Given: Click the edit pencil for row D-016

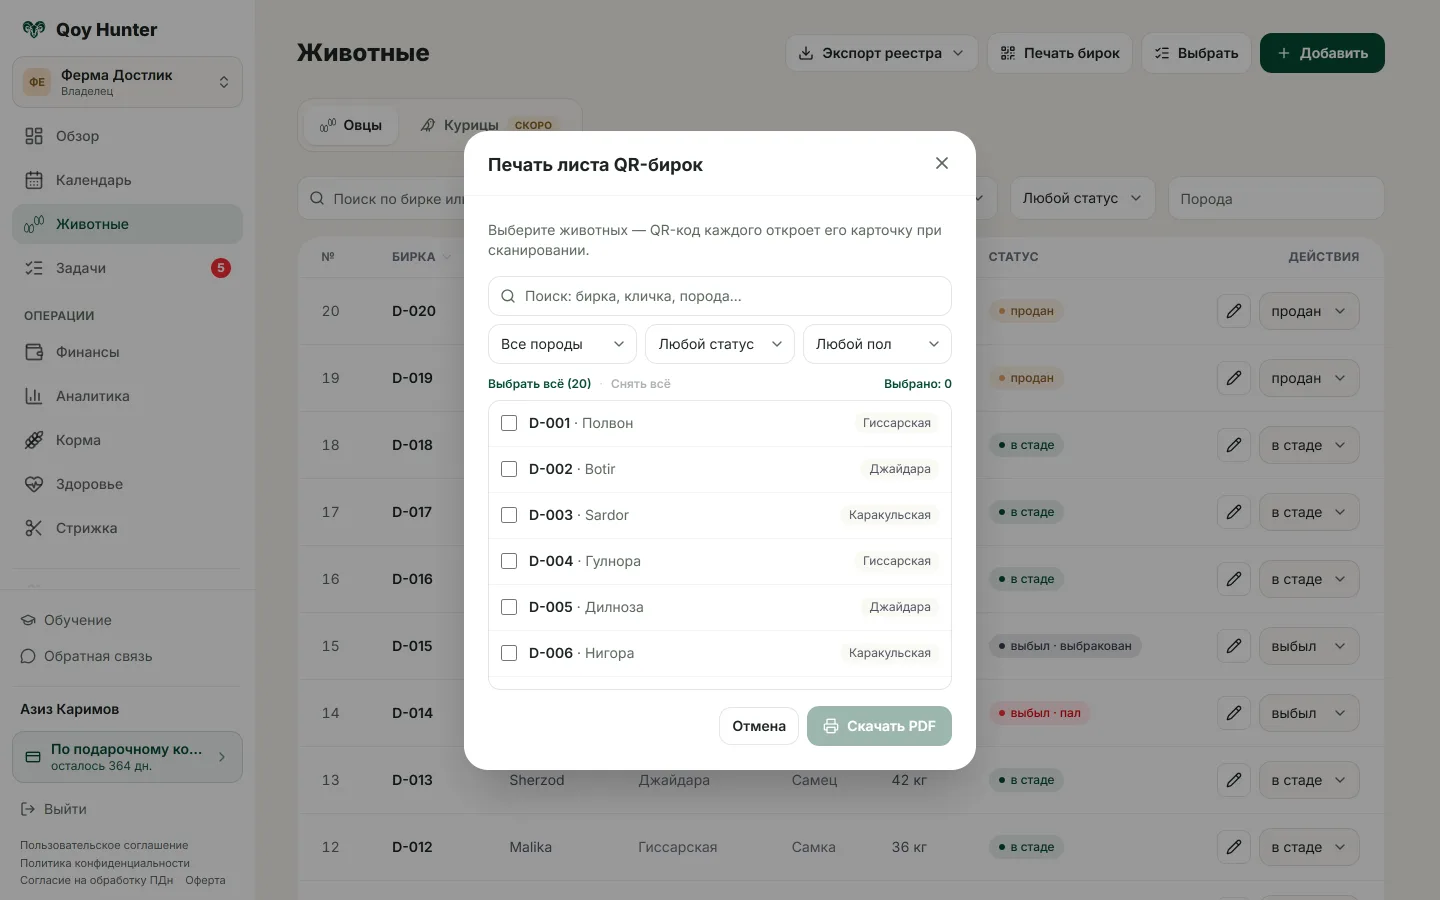Looking at the screenshot, I should point(1234,579).
